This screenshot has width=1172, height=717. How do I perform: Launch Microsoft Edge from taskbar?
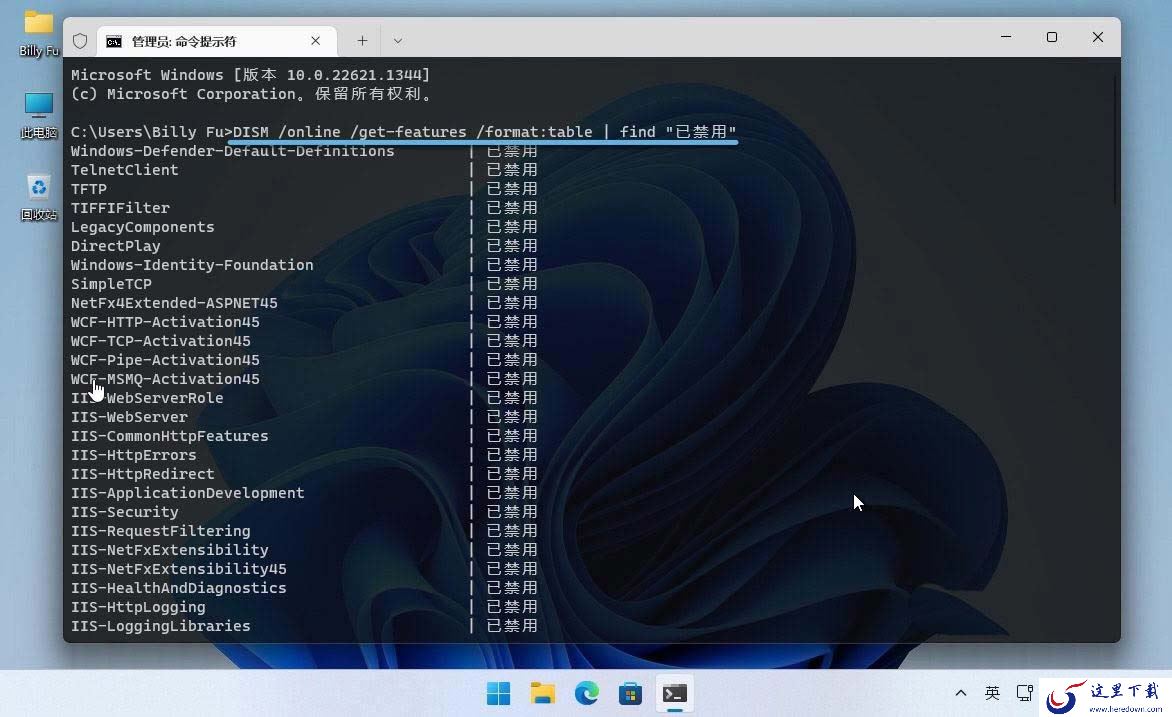587,694
